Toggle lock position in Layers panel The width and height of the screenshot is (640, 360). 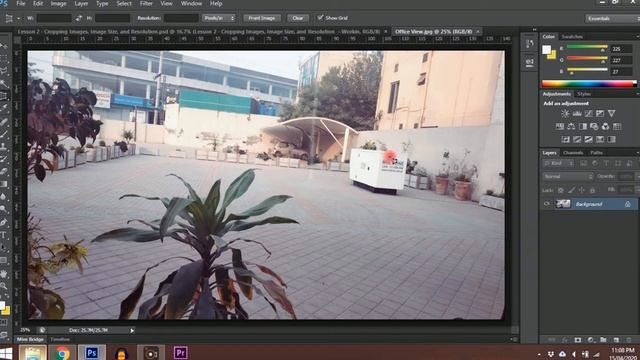tap(582, 190)
